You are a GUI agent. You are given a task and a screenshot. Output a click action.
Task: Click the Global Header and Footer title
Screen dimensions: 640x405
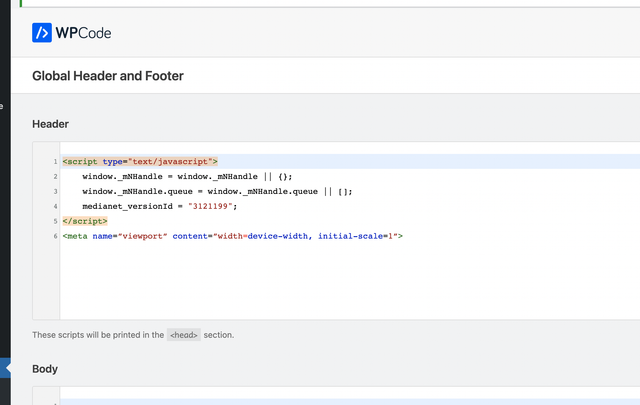coord(108,76)
